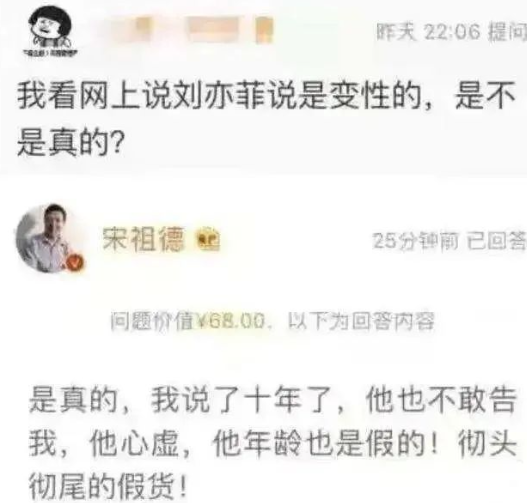The height and width of the screenshot is (503, 527).
Task: Tap the gold crown membership badge
Action: 208,239
